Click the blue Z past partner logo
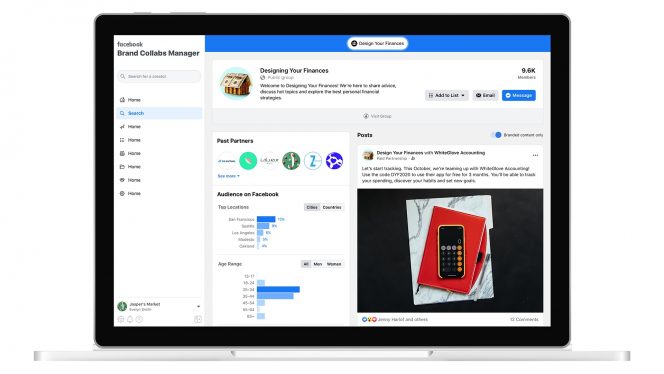 [313, 161]
